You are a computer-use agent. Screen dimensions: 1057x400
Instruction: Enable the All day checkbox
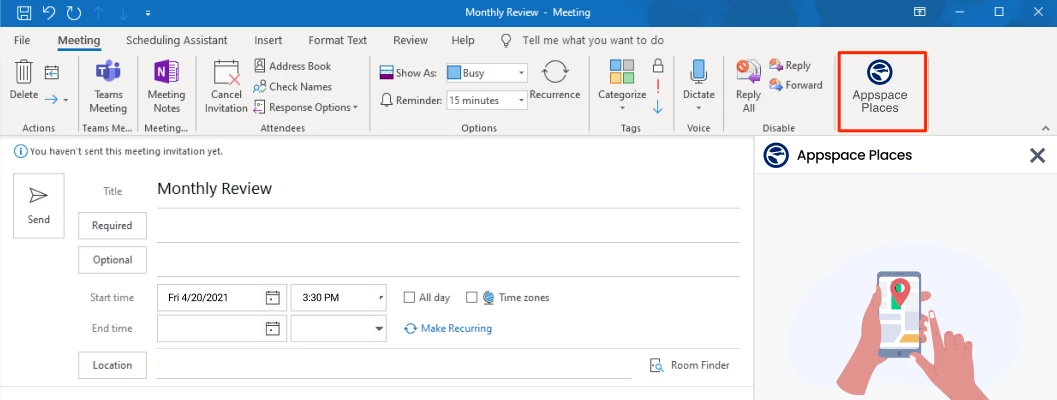[x=409, y=297]
